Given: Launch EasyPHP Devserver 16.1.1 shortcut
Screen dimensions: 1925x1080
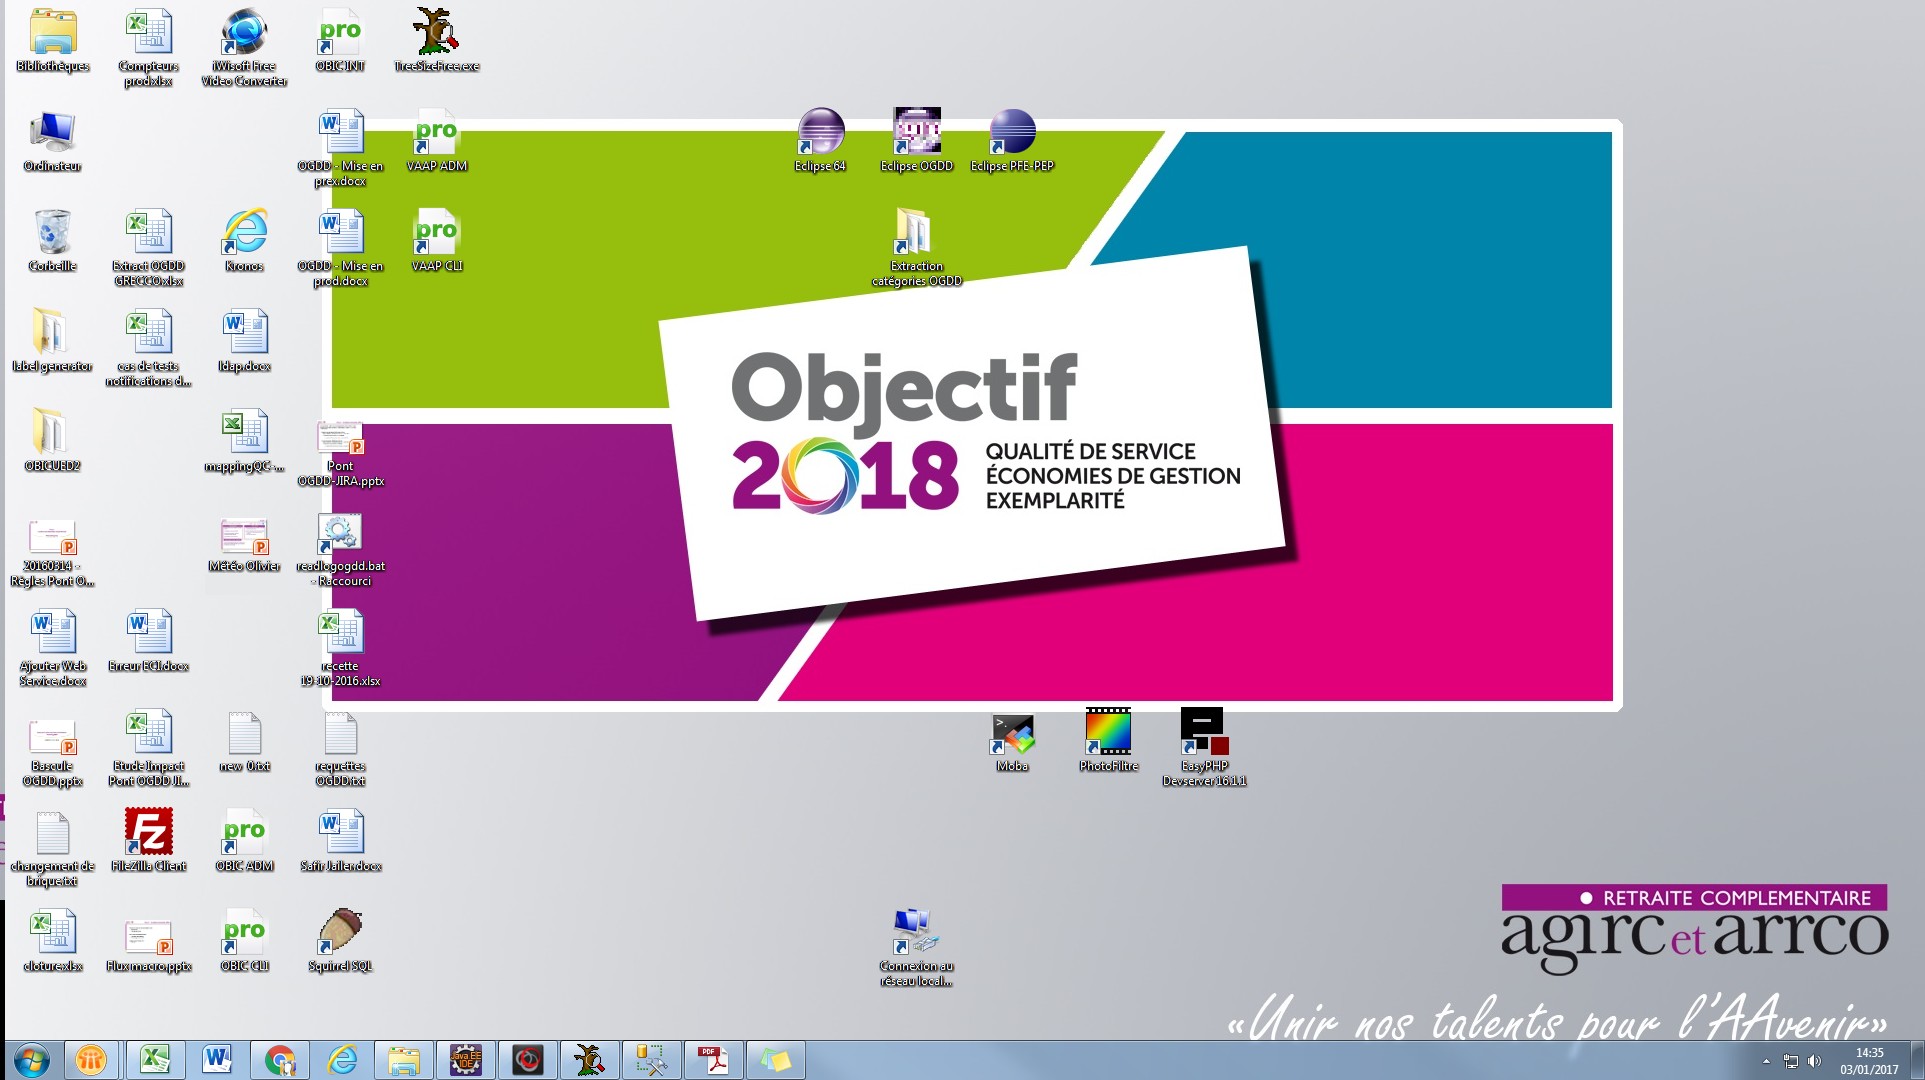Looking at the screenshot, I should click(x=1204, y=746).
